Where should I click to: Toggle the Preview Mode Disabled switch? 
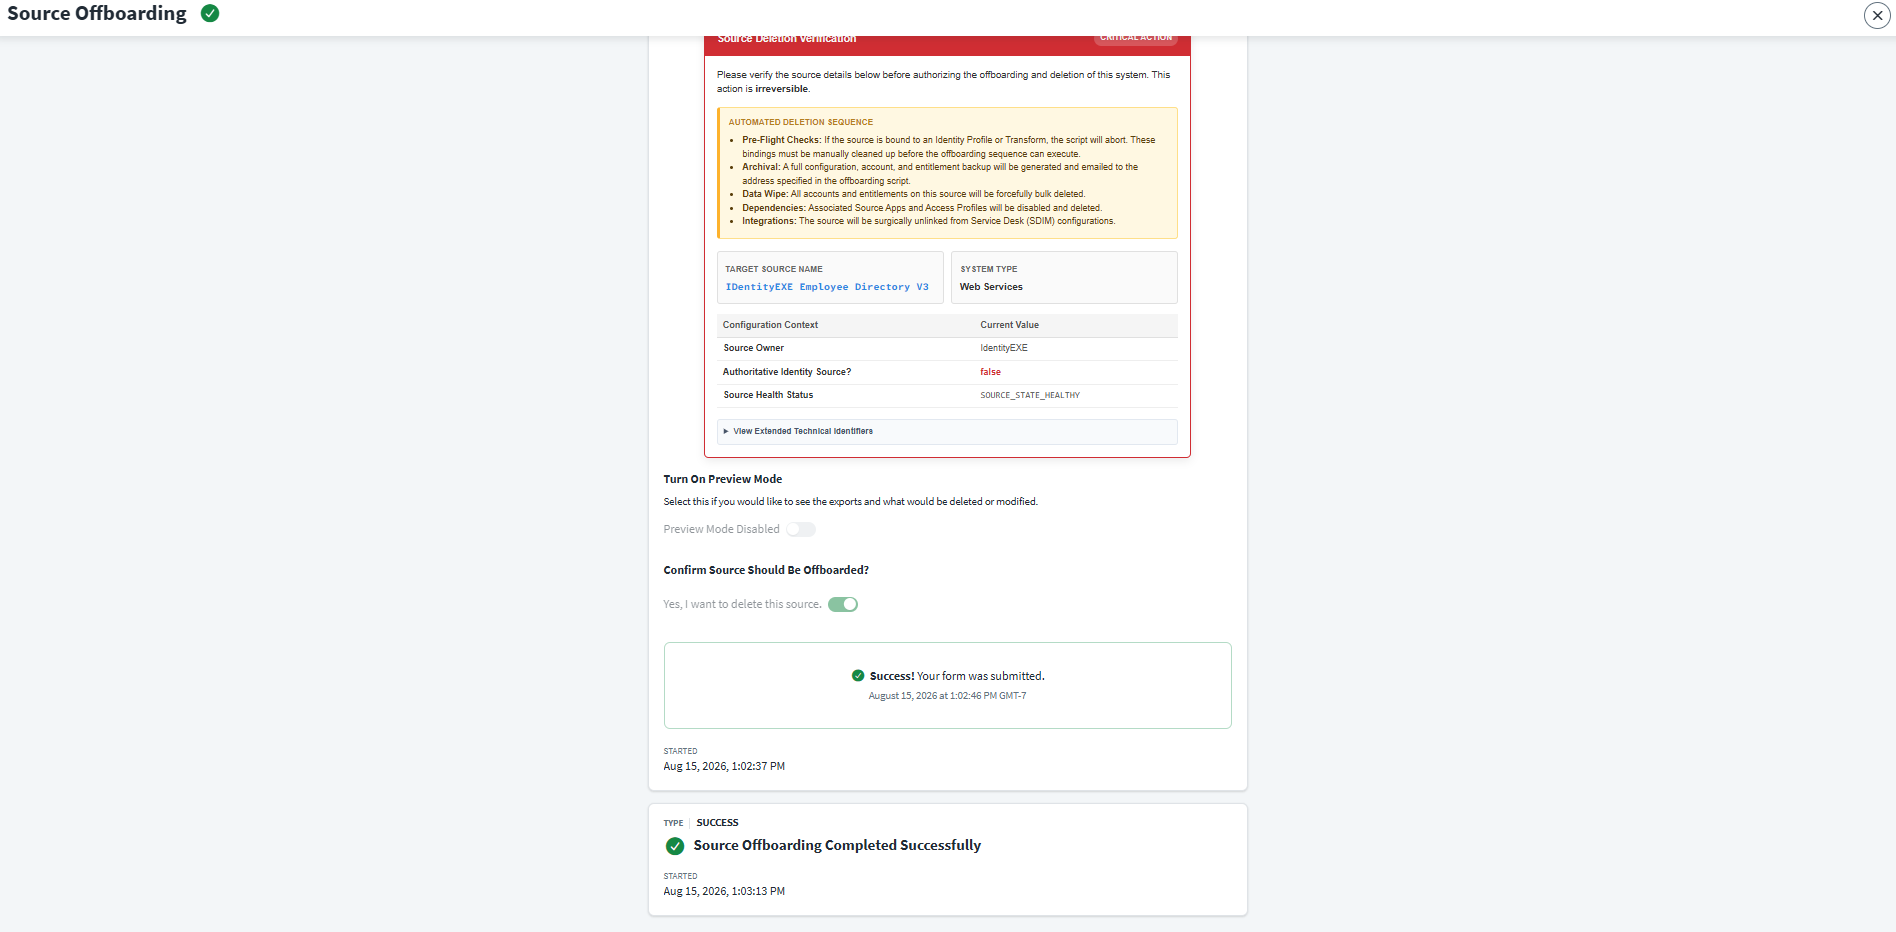[x=801, y=529]
